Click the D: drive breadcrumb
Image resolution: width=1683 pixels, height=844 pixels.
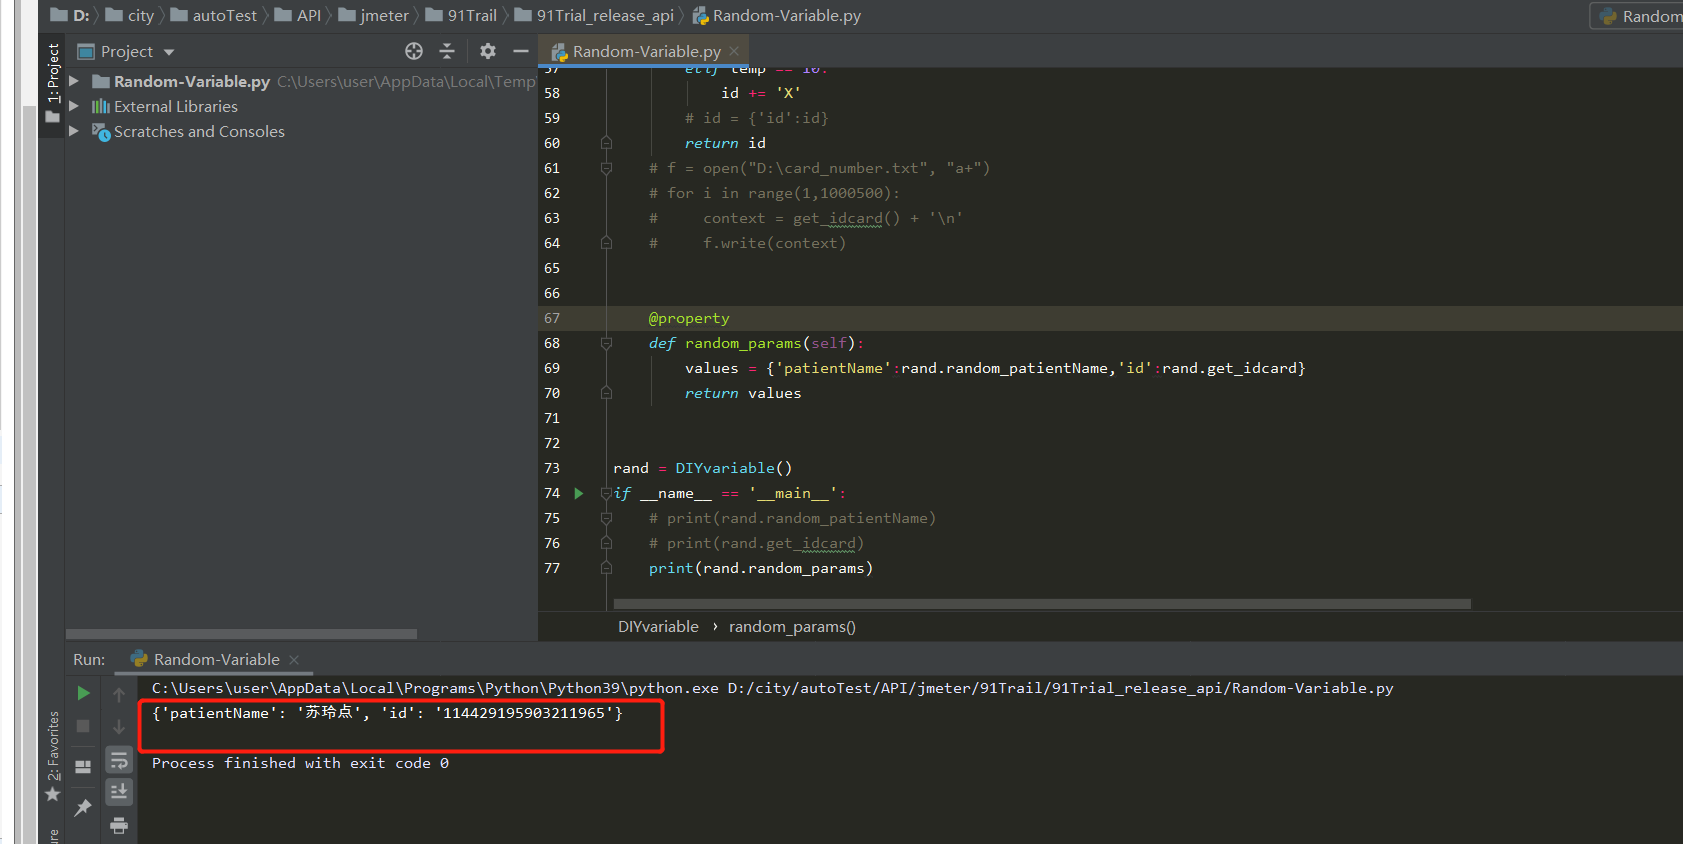pyautogui.click(x=70, y=15)
